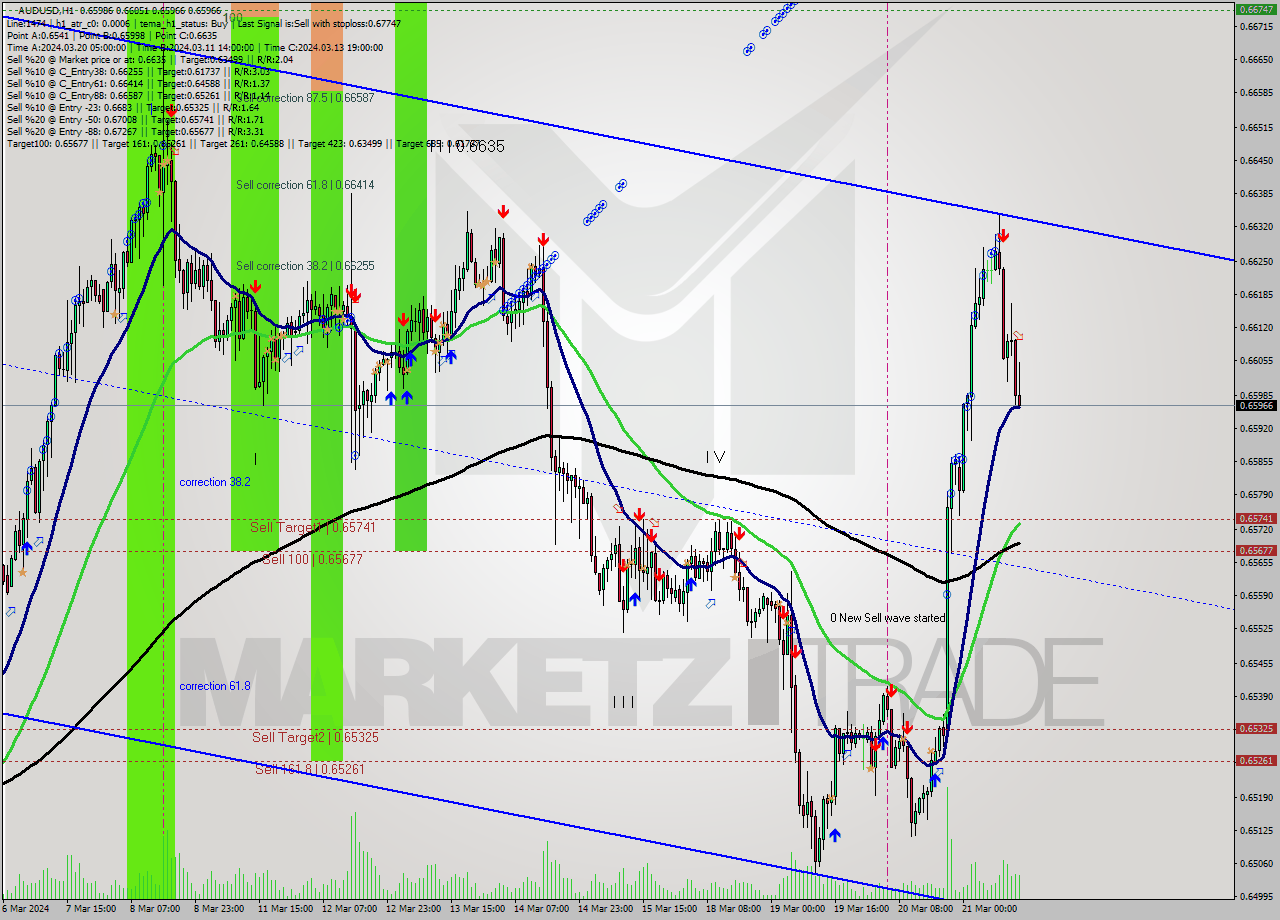1280x920 pixels.
Task: Select the 'Sell correction 87.5 | 0.66587' label
Action: point(305,98)
